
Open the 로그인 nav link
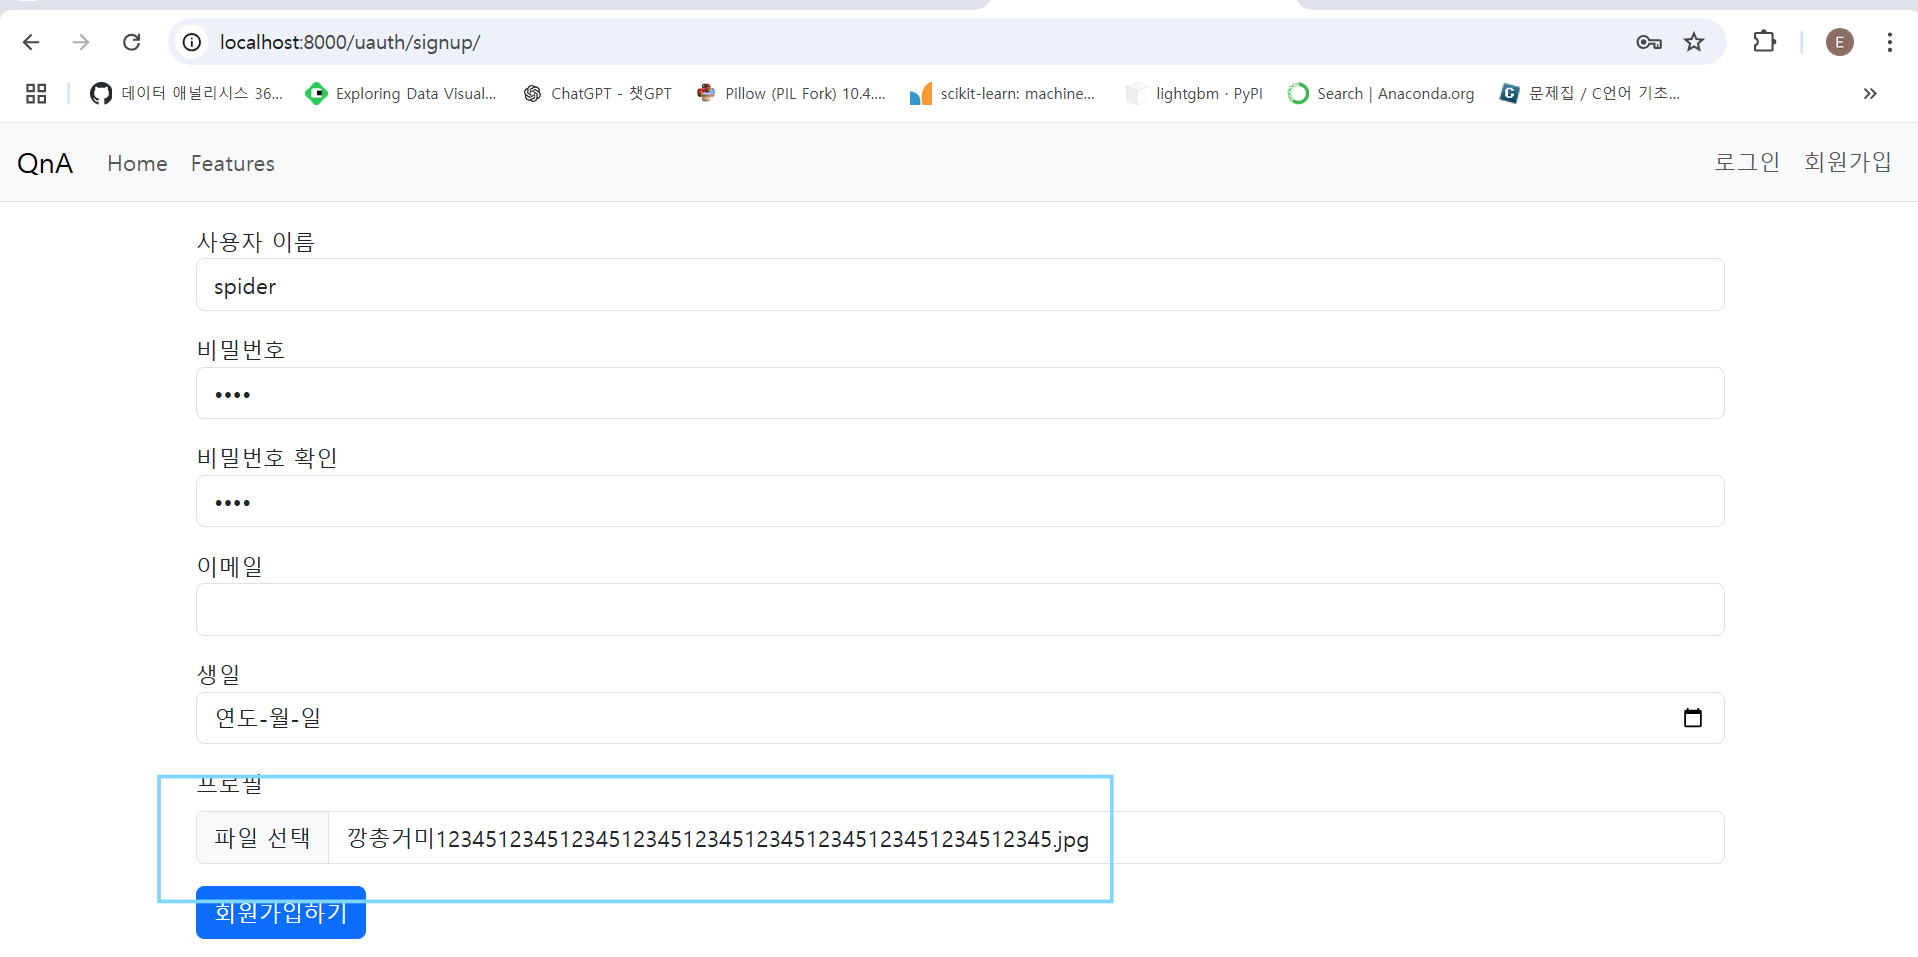click(x=1747, y=162)
